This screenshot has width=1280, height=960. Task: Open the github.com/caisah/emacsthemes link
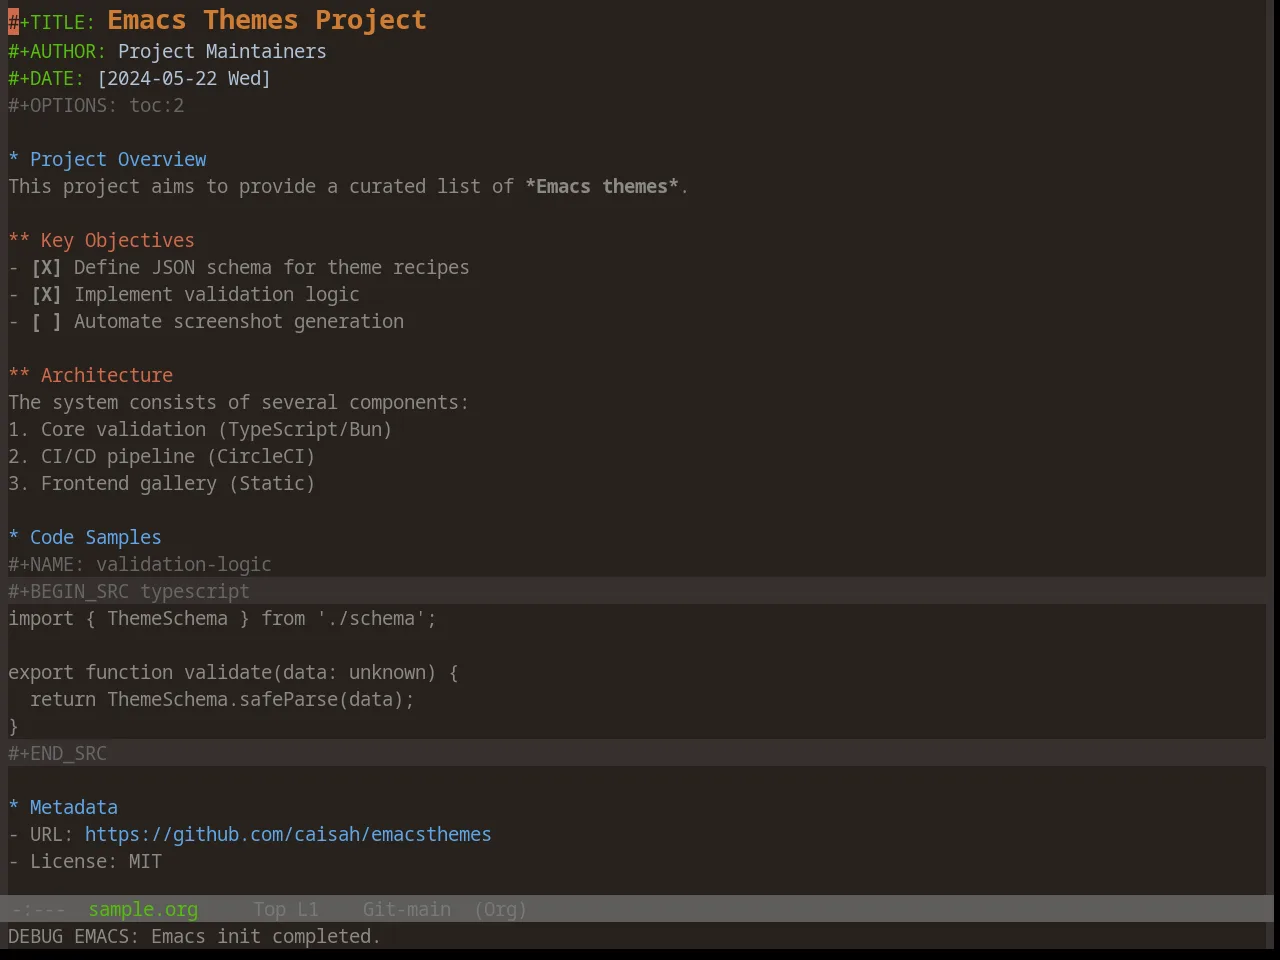click(x=288, y=835)
